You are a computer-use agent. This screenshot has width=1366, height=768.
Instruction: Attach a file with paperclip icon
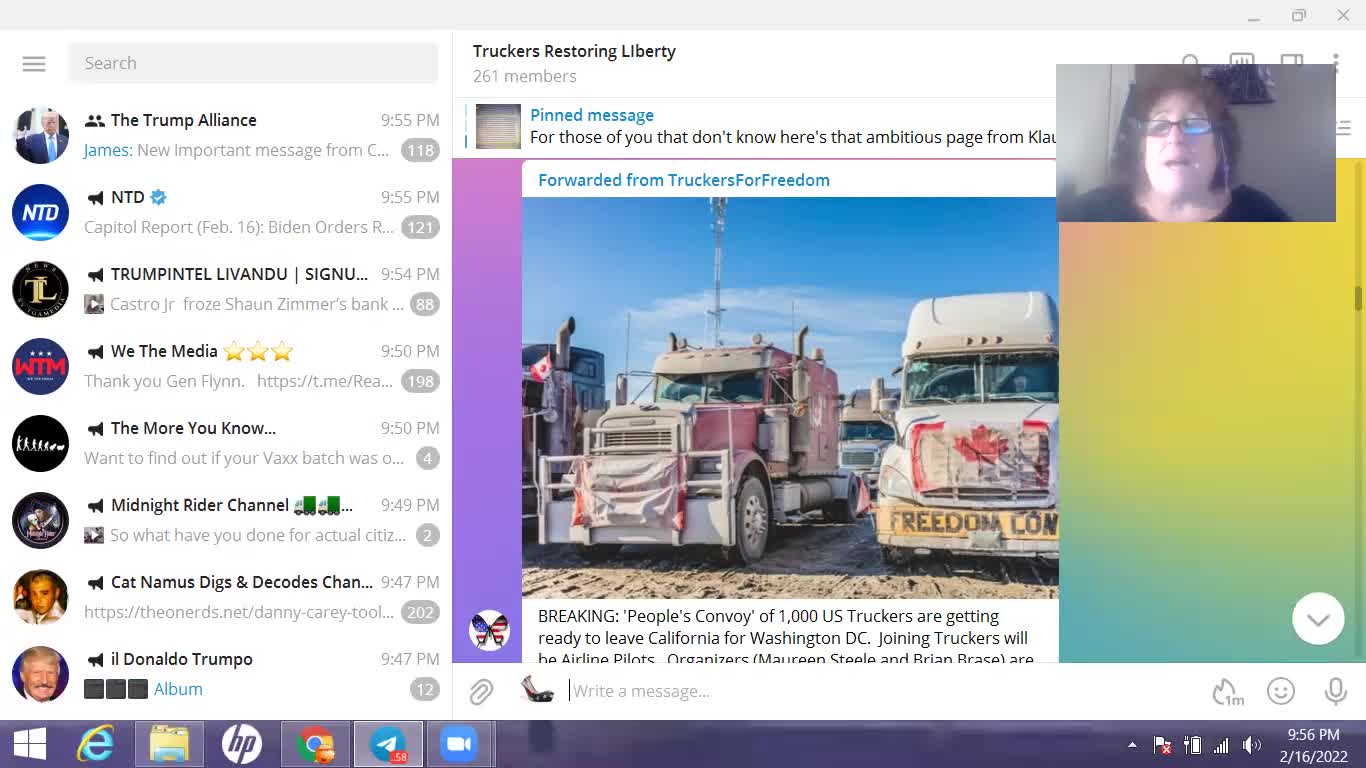point(481,691)
